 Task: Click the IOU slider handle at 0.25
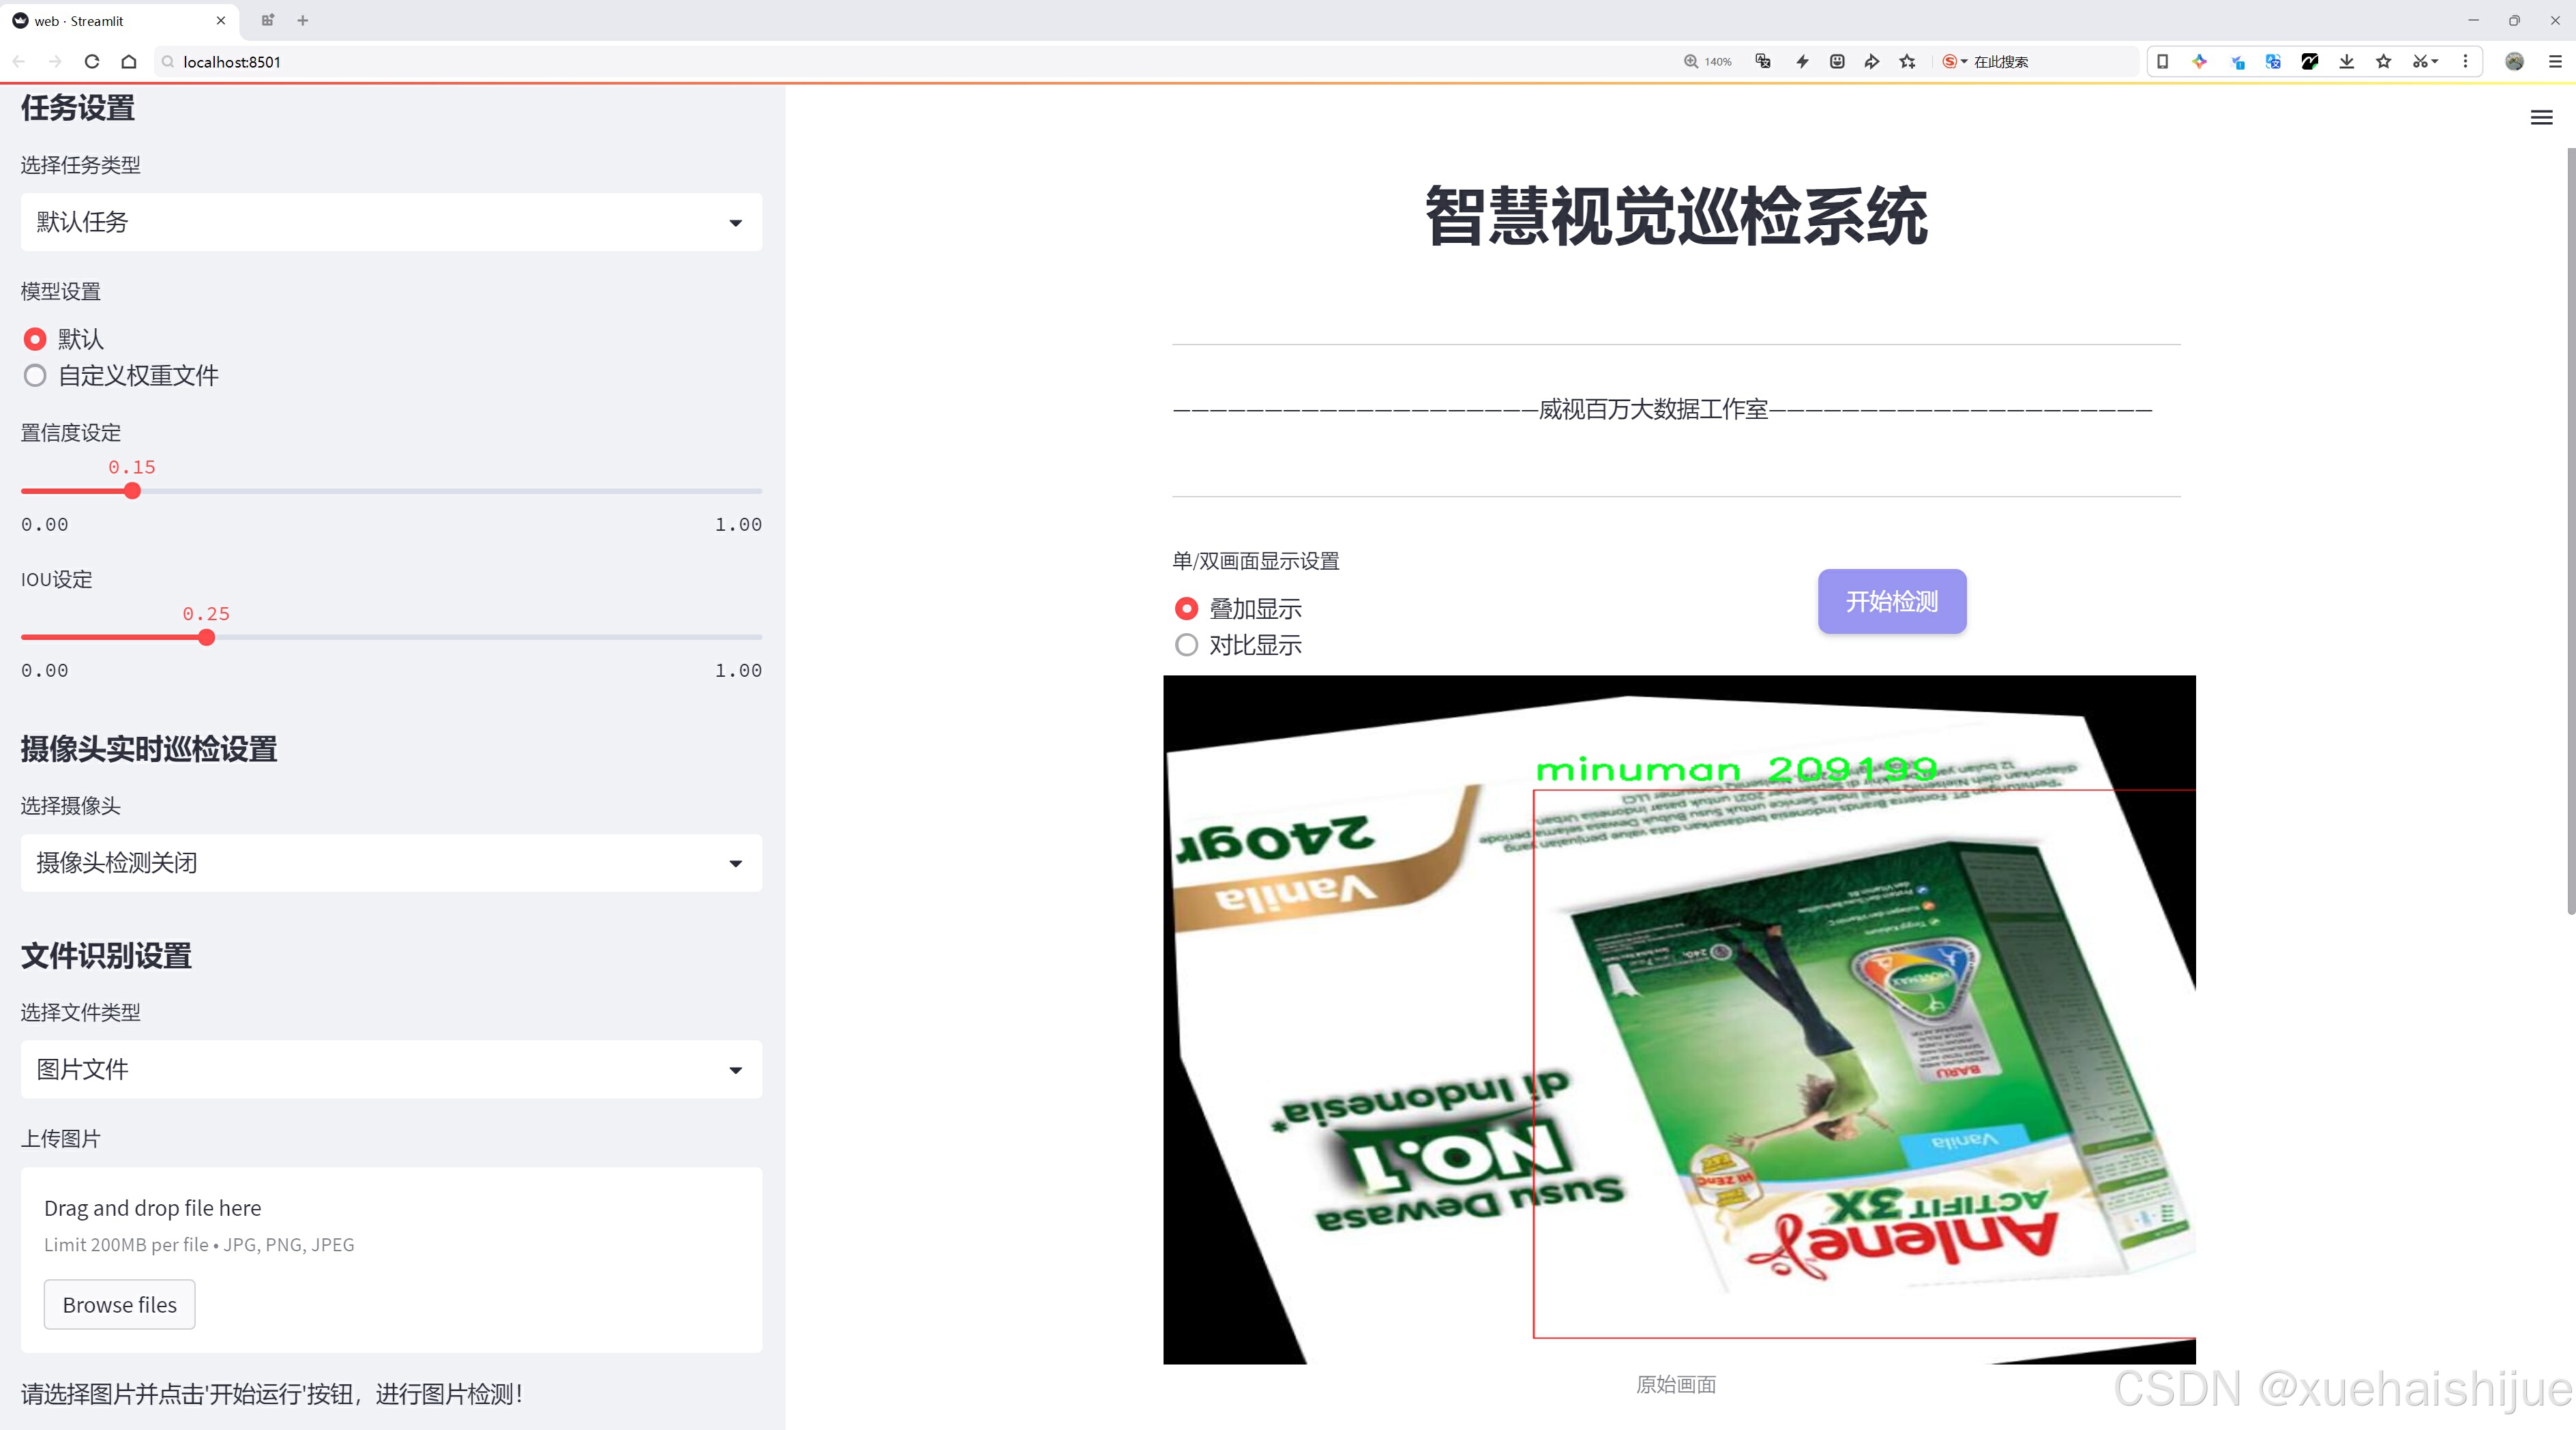(206, 637)
